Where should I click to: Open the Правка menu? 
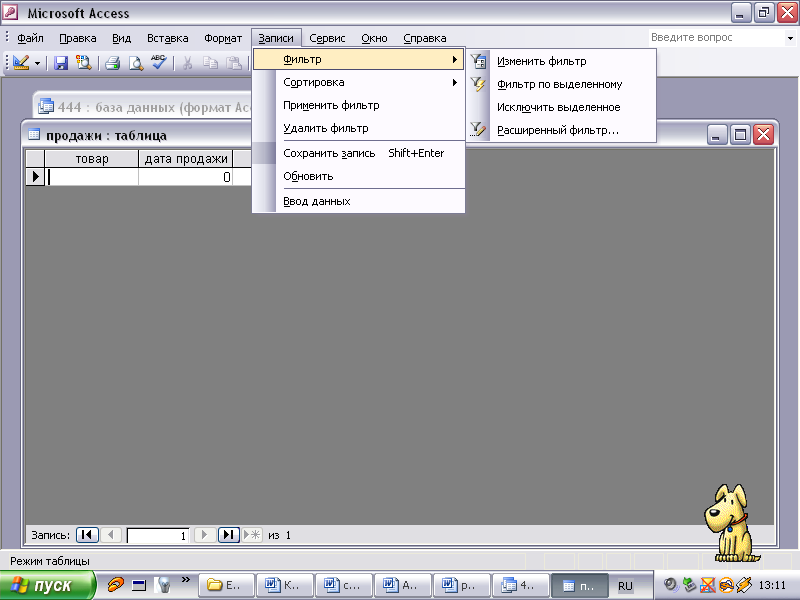point(78,38)
